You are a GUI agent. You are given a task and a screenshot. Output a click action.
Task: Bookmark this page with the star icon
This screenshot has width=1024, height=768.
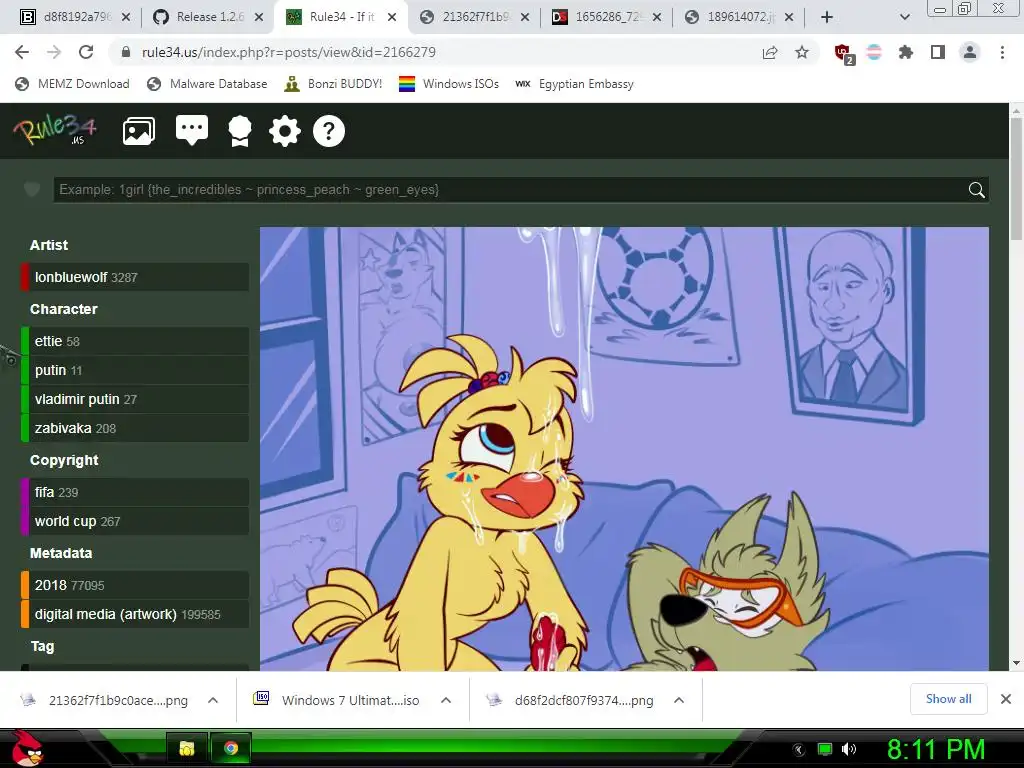(802, 52)
